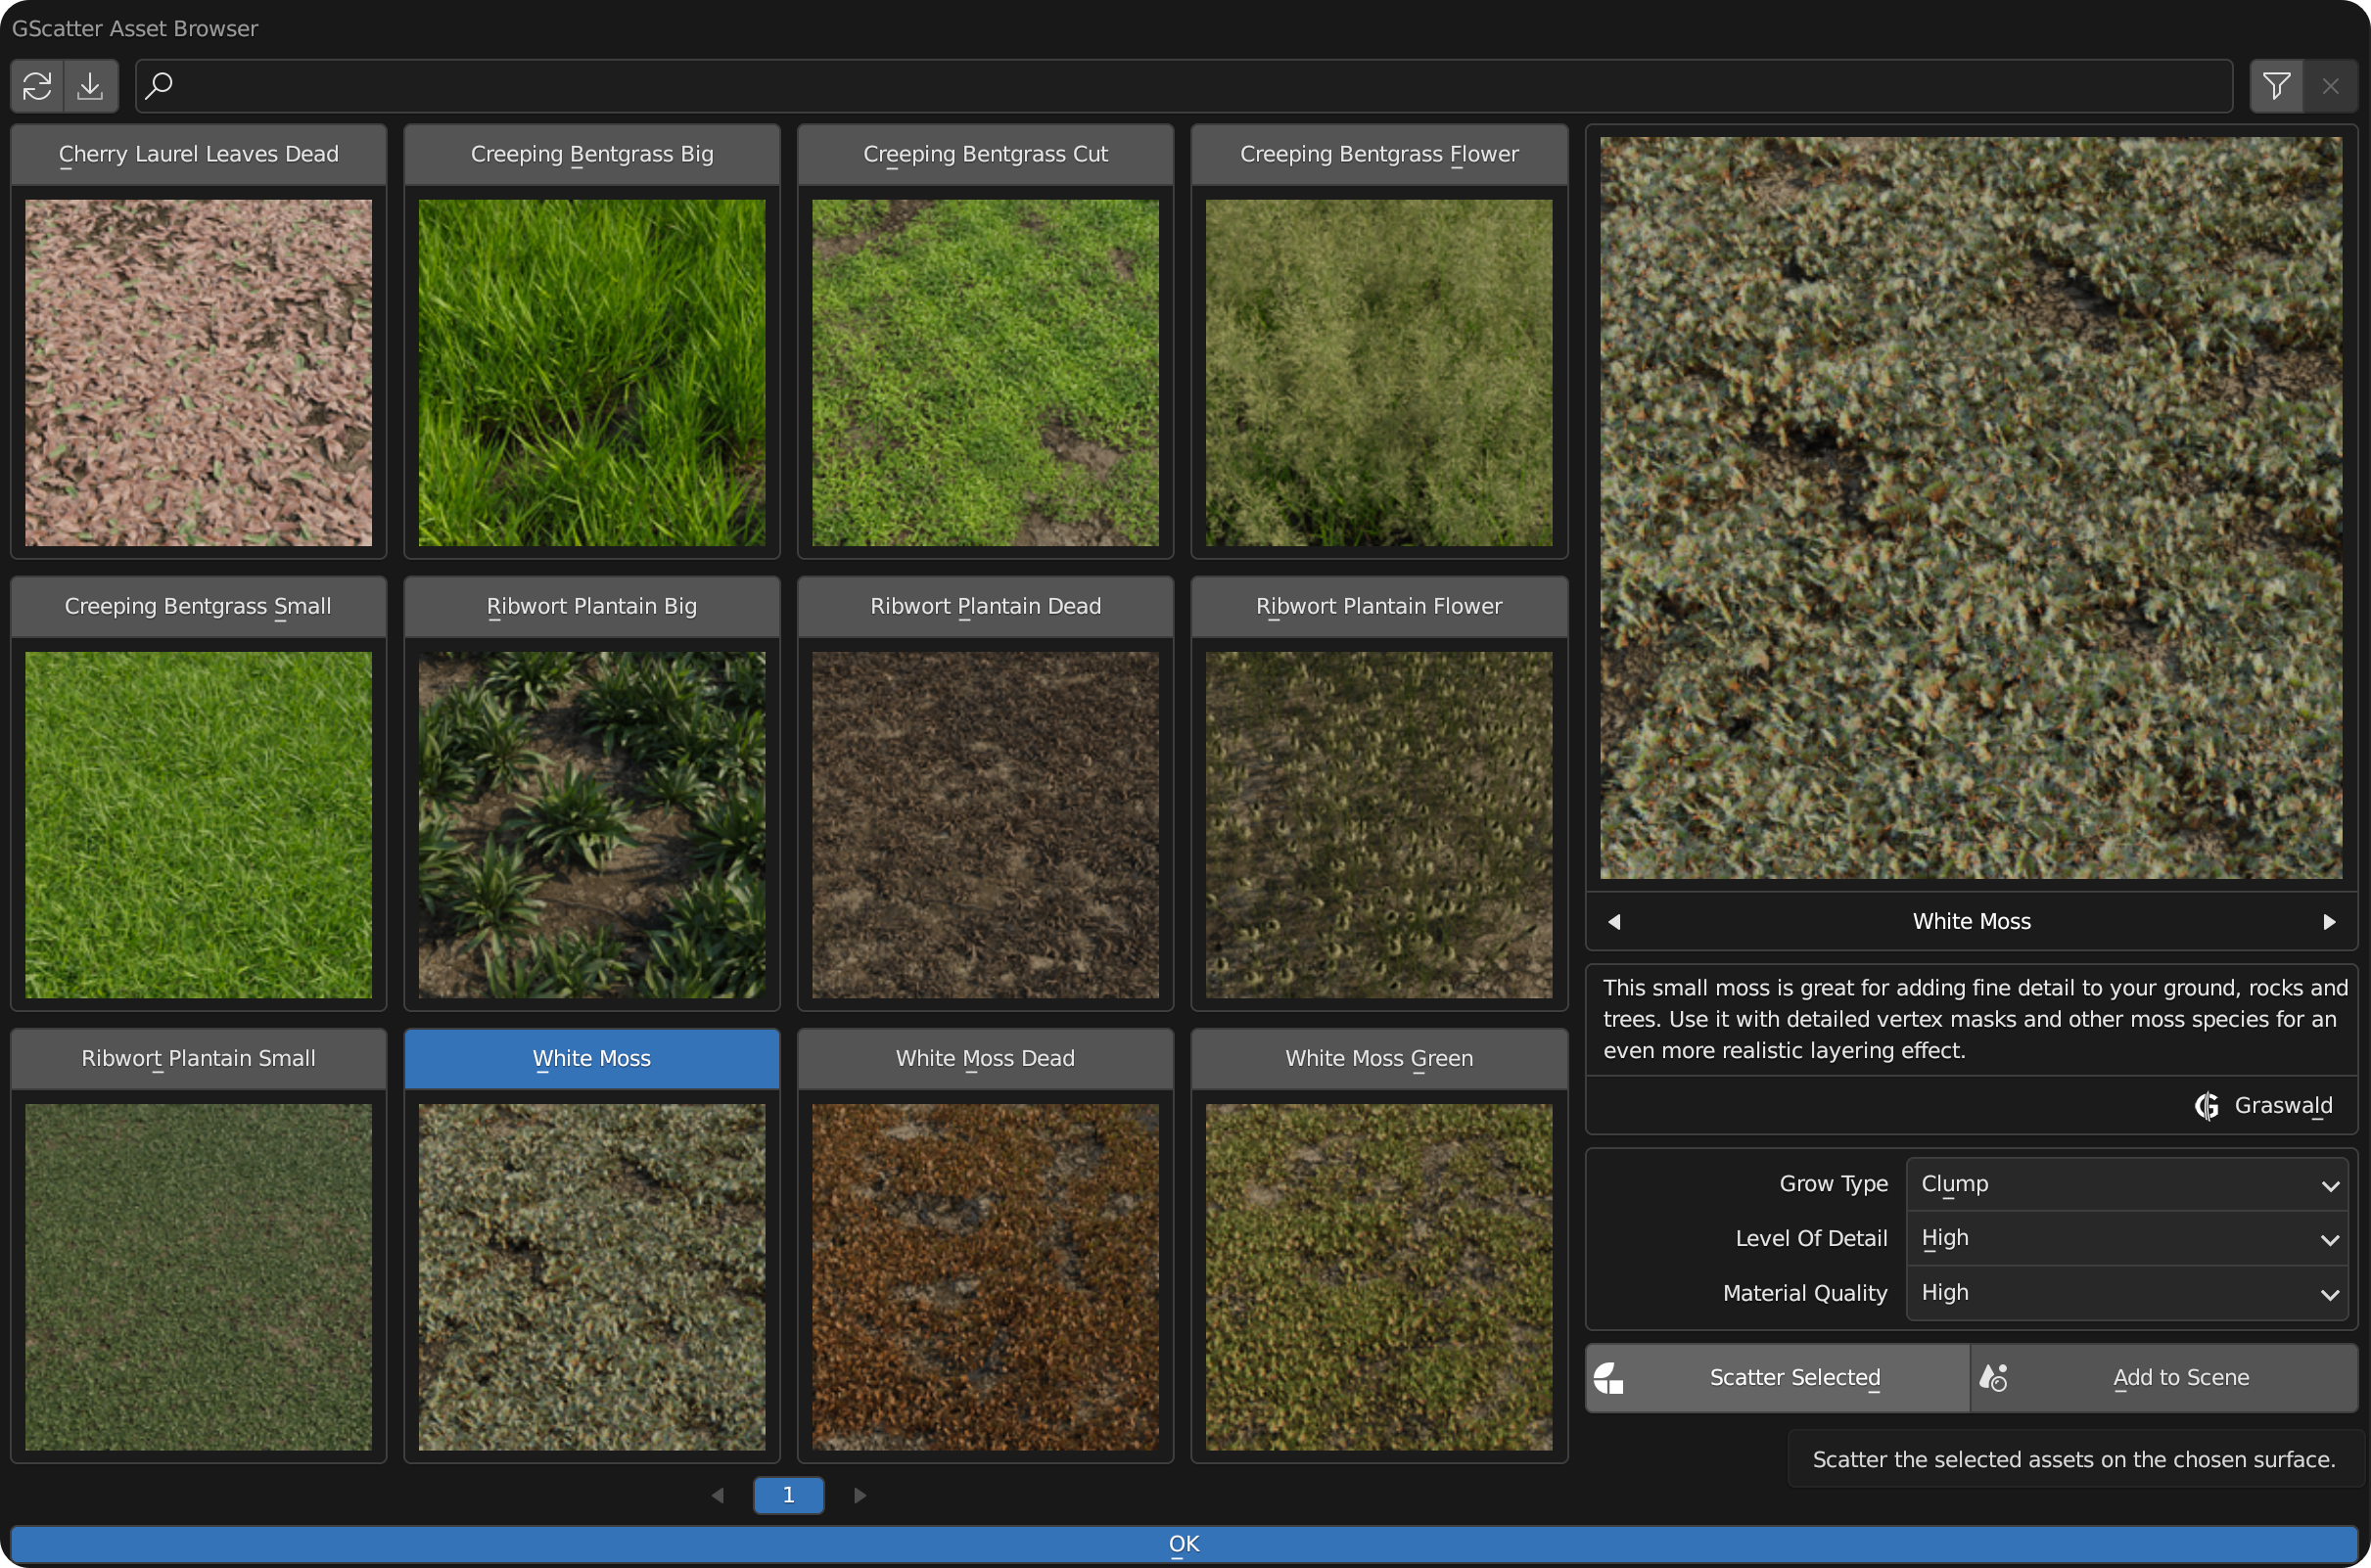Toggle selection of Creeping Bentgrass Big
2371x1568 pixels.
click(592, 154)
